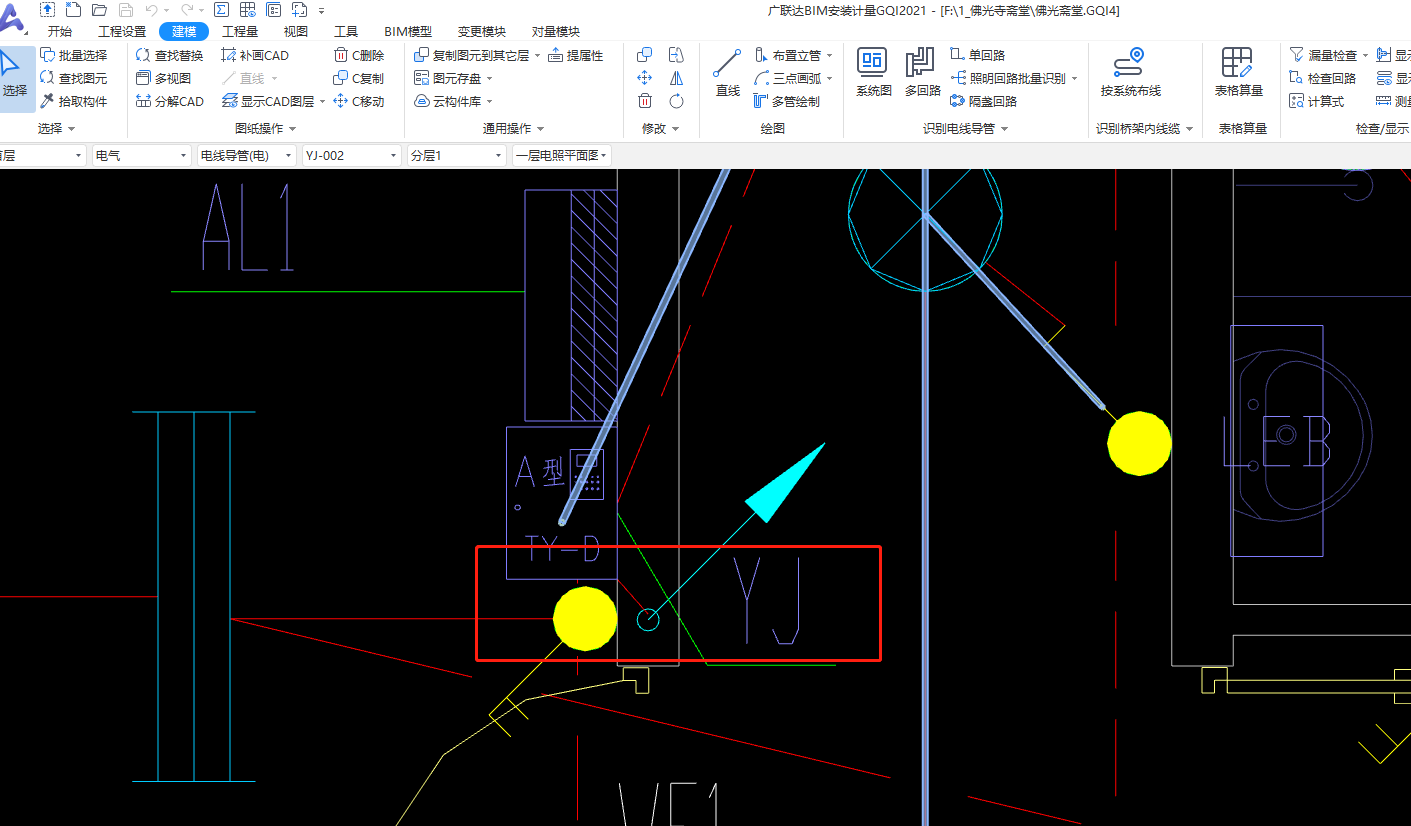Open the 工具 tab

point(346,31)
